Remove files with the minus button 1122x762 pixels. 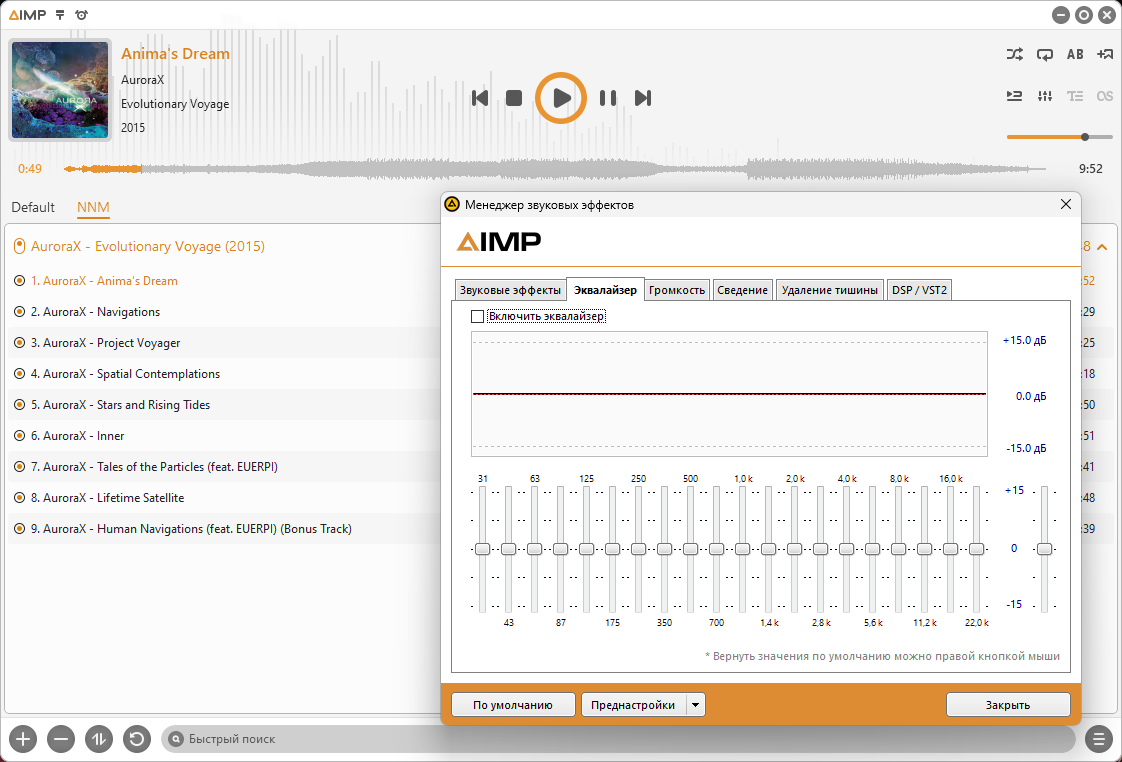[61, 739]
